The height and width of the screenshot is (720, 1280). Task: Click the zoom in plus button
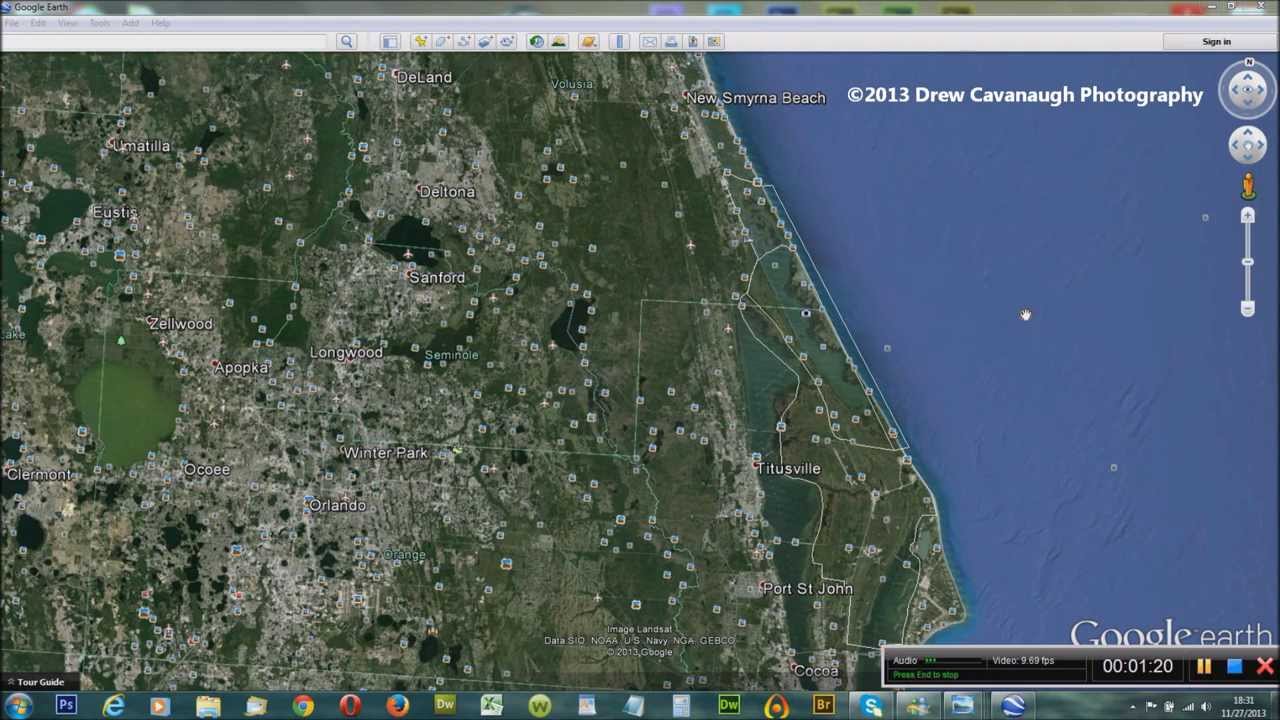click(x=1248, y=216)
